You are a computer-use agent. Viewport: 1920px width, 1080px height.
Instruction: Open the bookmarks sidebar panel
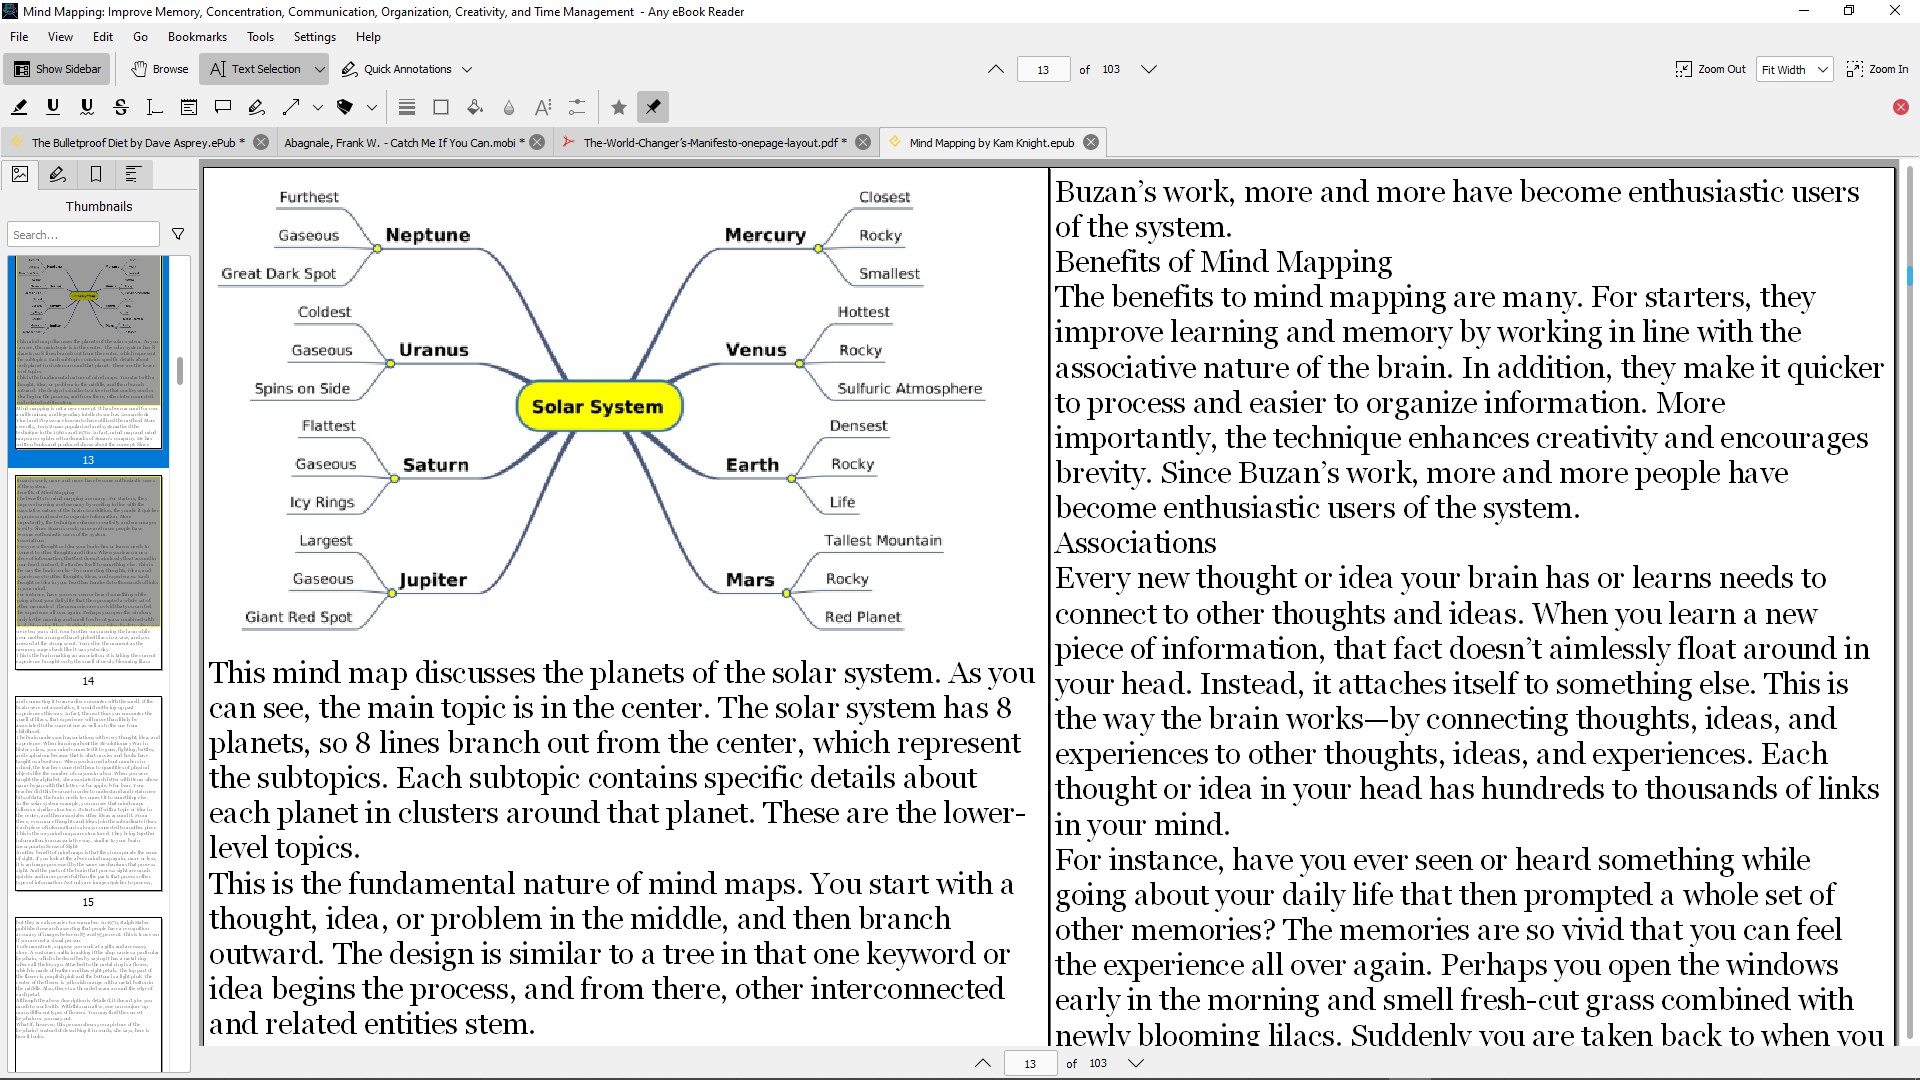(x=96, y=174)
